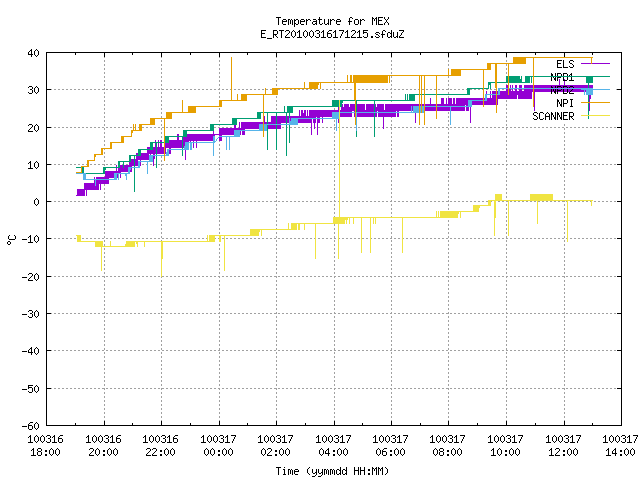Click the x-axis tick '100317 04:00'
Screen dimensions: 640x480
point(333,446)
